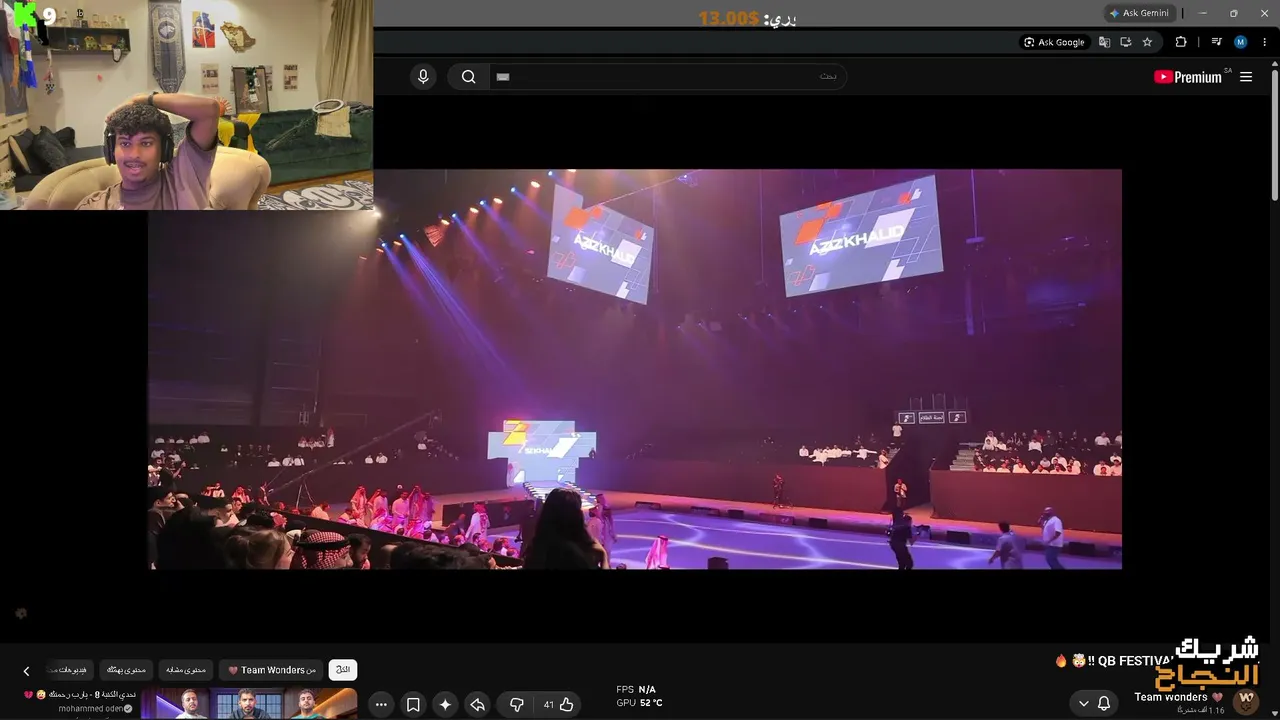Open the three-dot more actions button
Image resolution: width=1280 pixels, height=720 pixels.
click(x=381, y=704)
